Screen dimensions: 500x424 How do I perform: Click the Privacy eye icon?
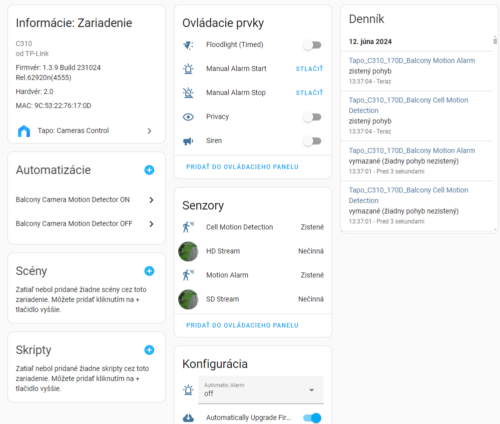(188, 117)
